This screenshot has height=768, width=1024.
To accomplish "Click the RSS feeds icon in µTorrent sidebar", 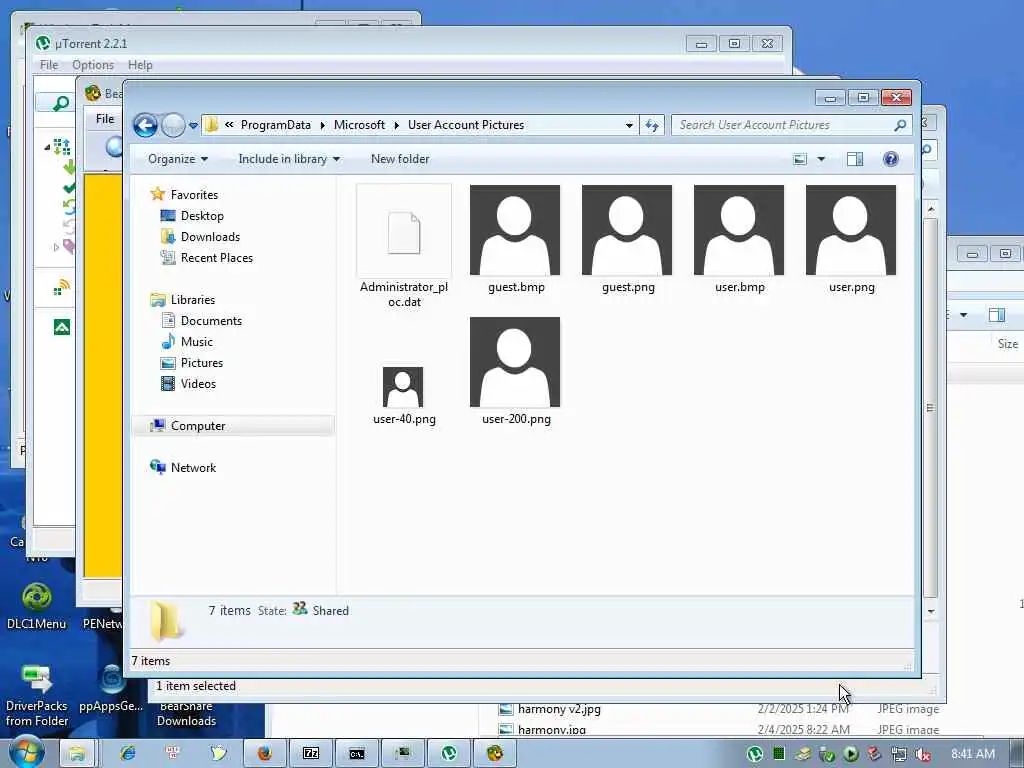I will coord(62,287).
